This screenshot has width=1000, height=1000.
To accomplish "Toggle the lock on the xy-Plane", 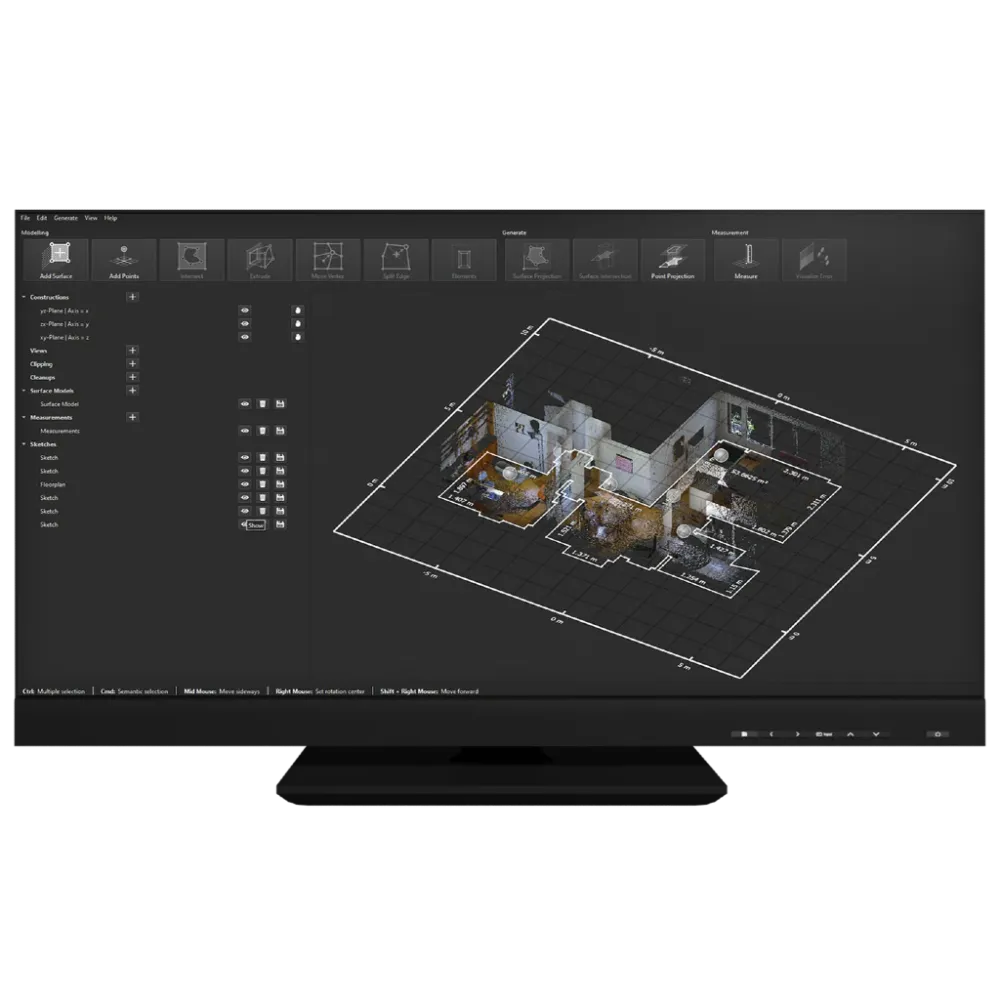I will 297,337.
